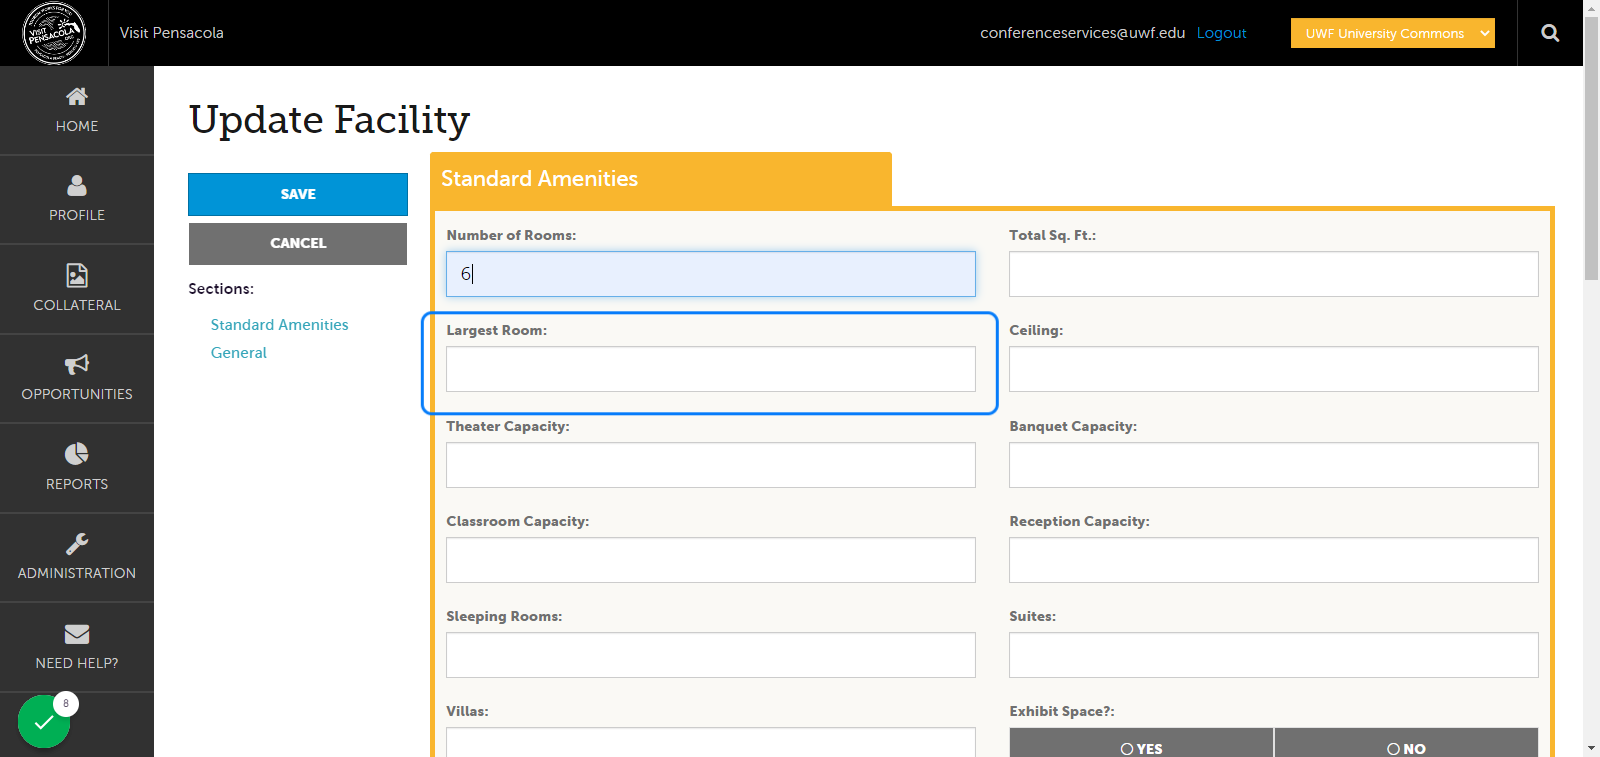Screen dimensions: 1600x757
Task: Click Need Help envelope item
Action: pos(77,647)
